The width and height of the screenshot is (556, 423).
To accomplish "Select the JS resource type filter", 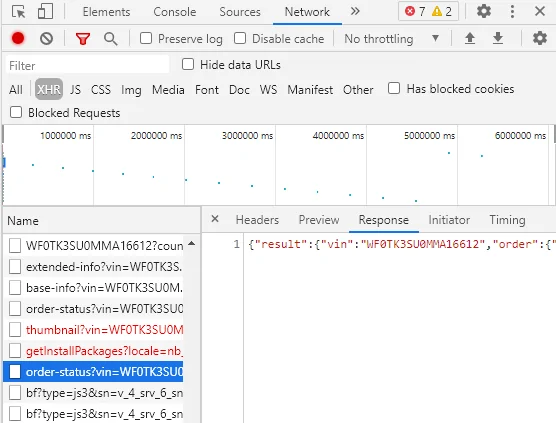I will (x=75, y=89).
